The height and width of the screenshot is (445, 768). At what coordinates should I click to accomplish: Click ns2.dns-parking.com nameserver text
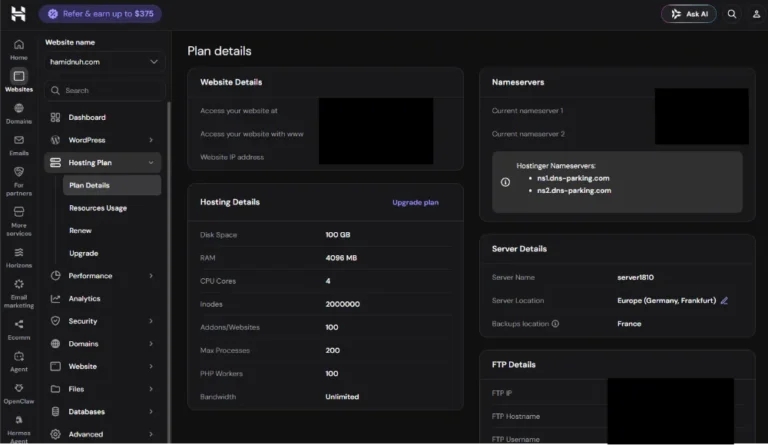pos(574,190)
